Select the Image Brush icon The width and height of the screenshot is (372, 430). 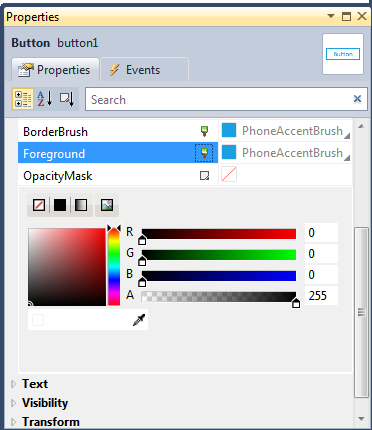tap(107, 205)
